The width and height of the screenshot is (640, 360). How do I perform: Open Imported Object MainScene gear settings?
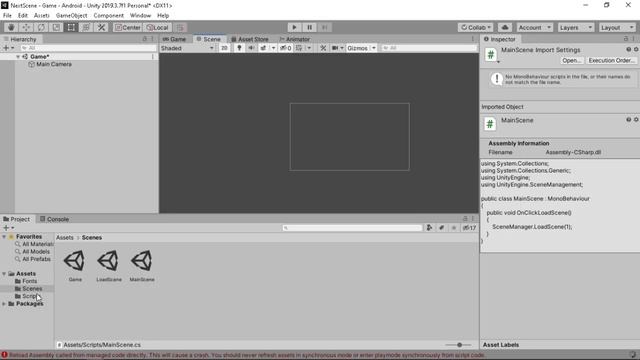pos(636,120)
